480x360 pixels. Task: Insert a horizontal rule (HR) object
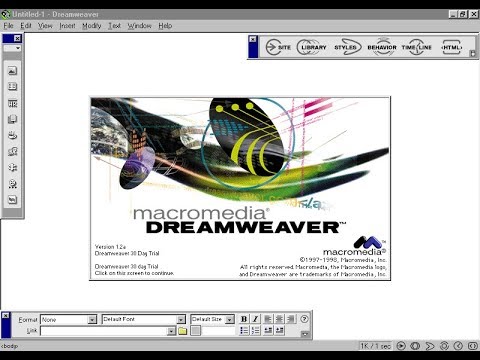(x=12, y=103)
